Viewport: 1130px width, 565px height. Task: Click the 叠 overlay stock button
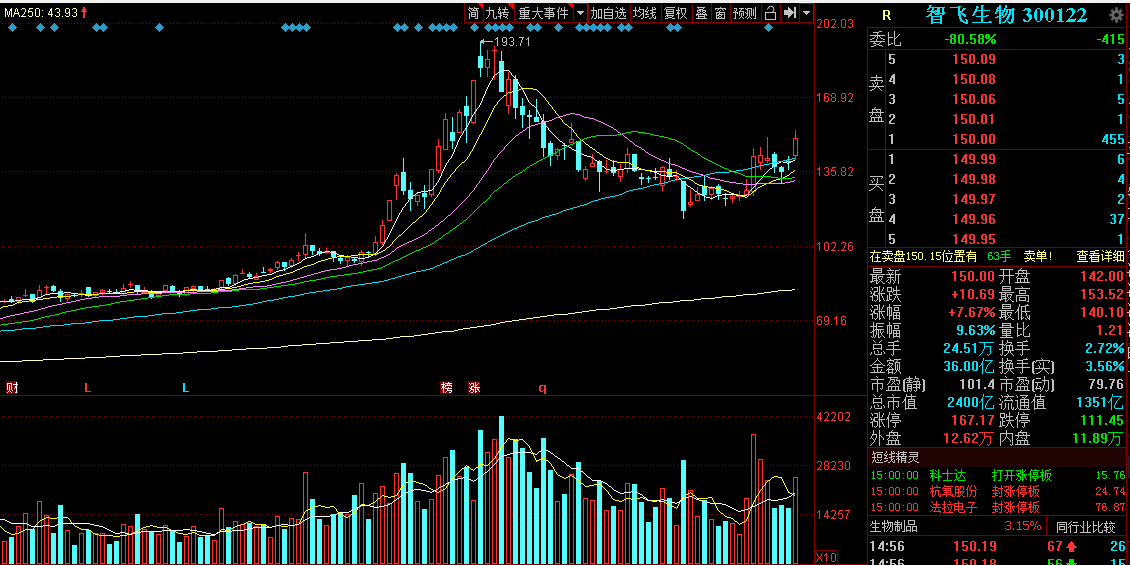pyautogui.click(x=701, y=12)
